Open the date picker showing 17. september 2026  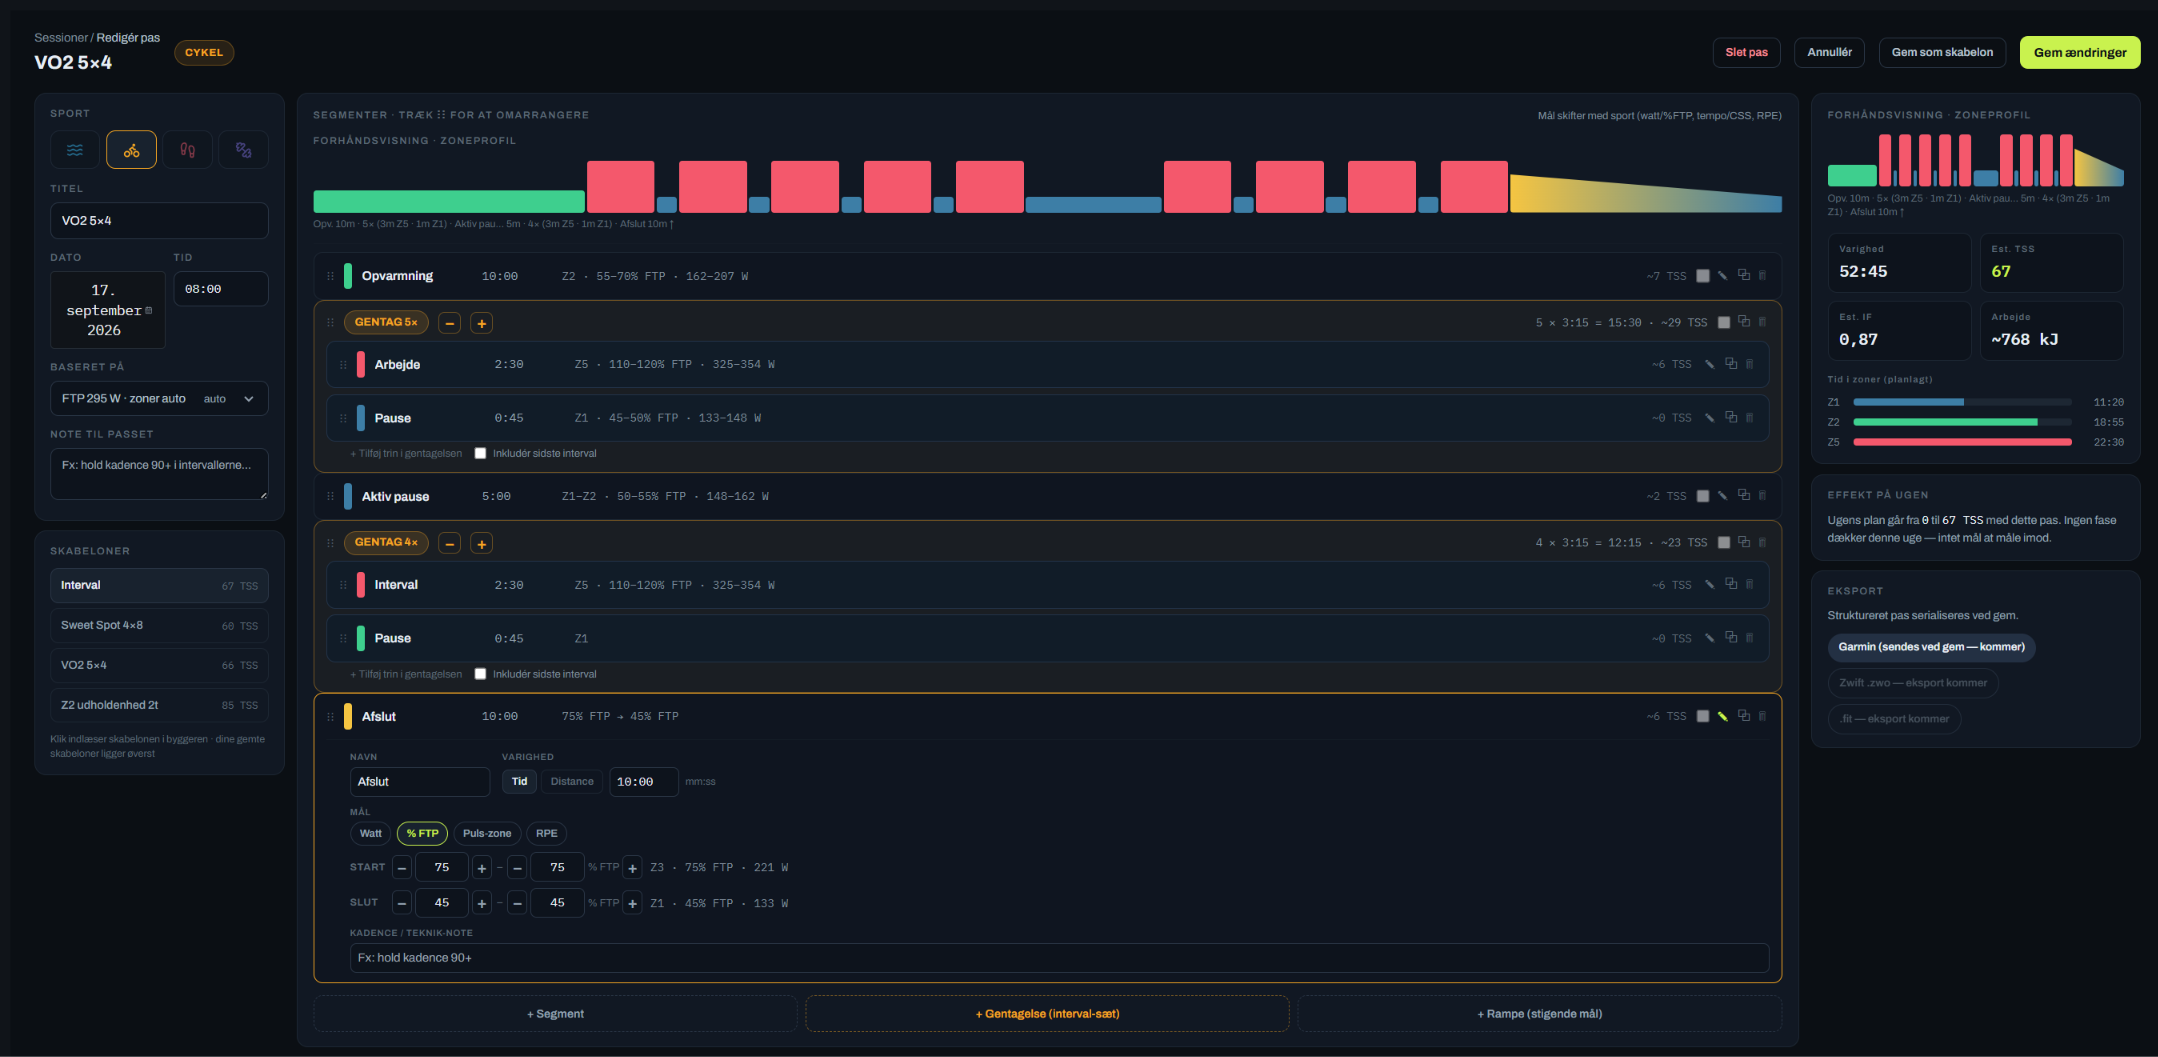click(x=108, y=310)
